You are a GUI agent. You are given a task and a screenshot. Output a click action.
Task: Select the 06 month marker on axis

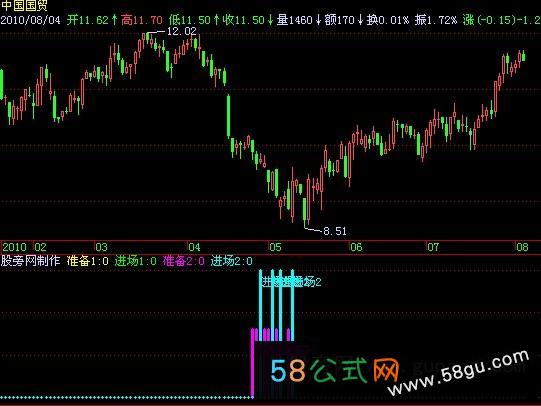point(356,247)
